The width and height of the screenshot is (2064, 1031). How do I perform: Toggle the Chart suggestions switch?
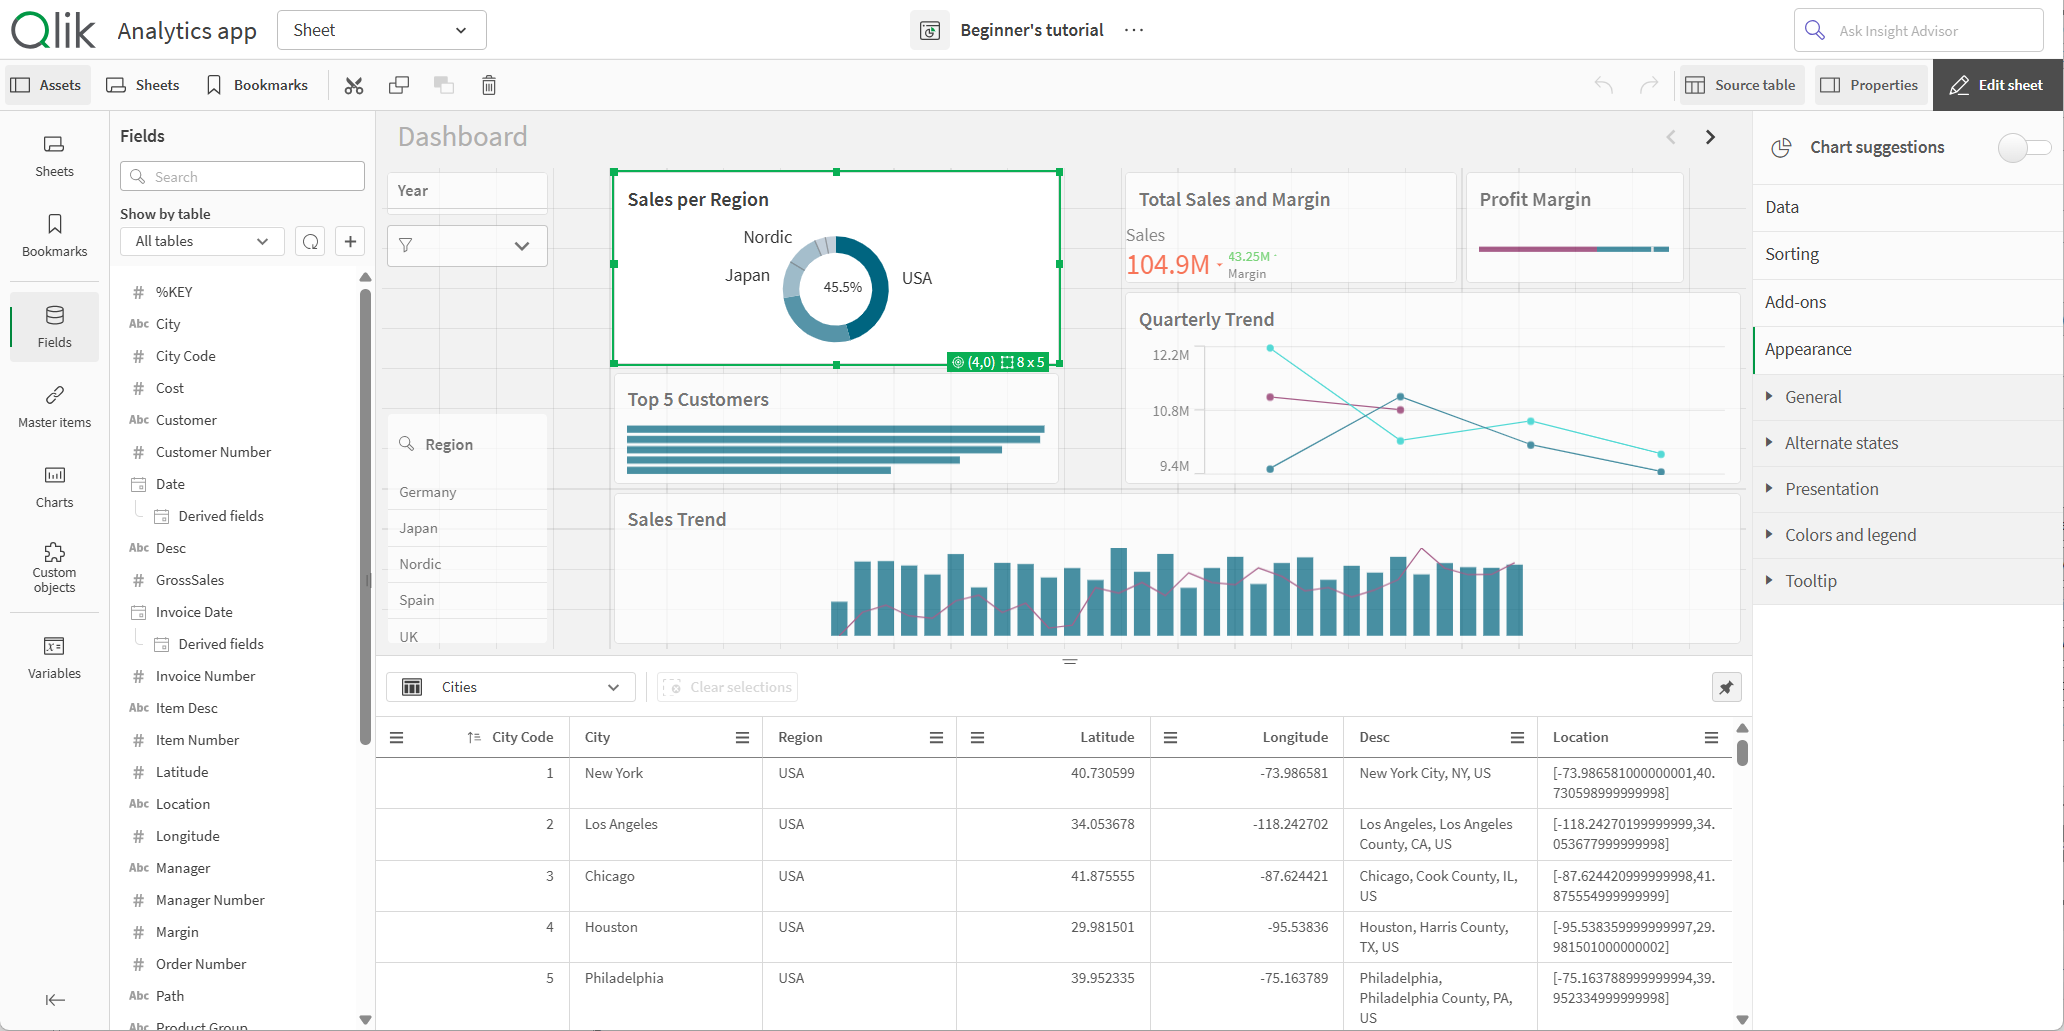pyautogui.click(x=2023, y=148)
